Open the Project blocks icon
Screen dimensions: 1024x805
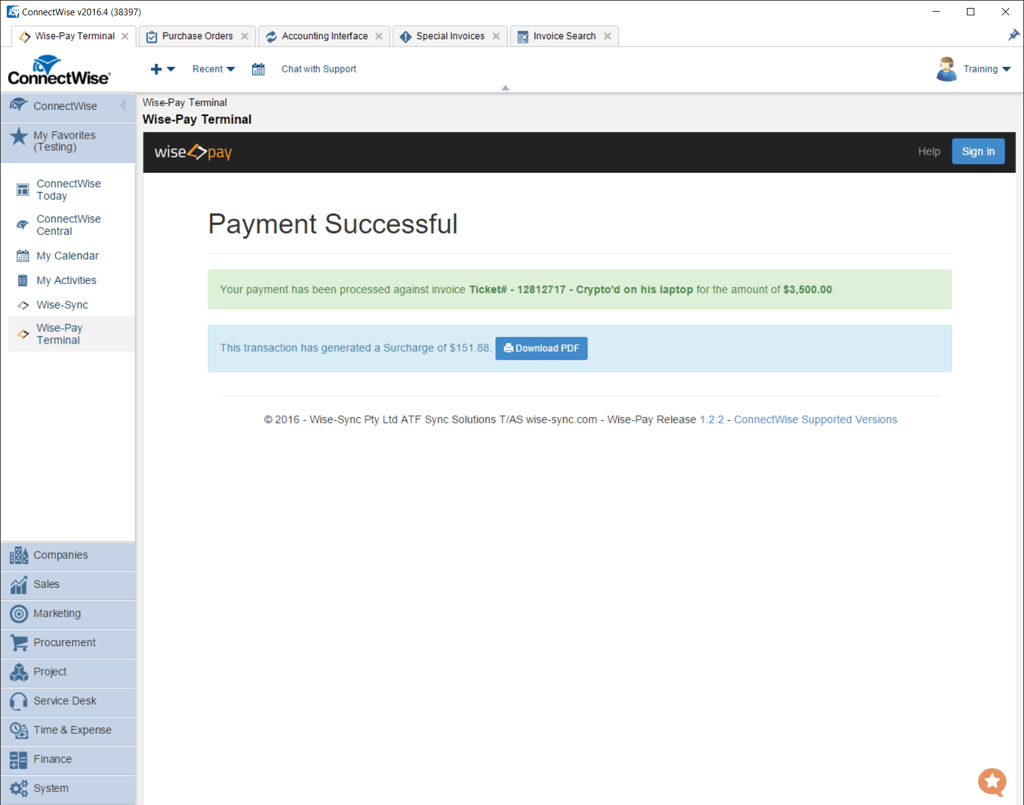(19, 672)
